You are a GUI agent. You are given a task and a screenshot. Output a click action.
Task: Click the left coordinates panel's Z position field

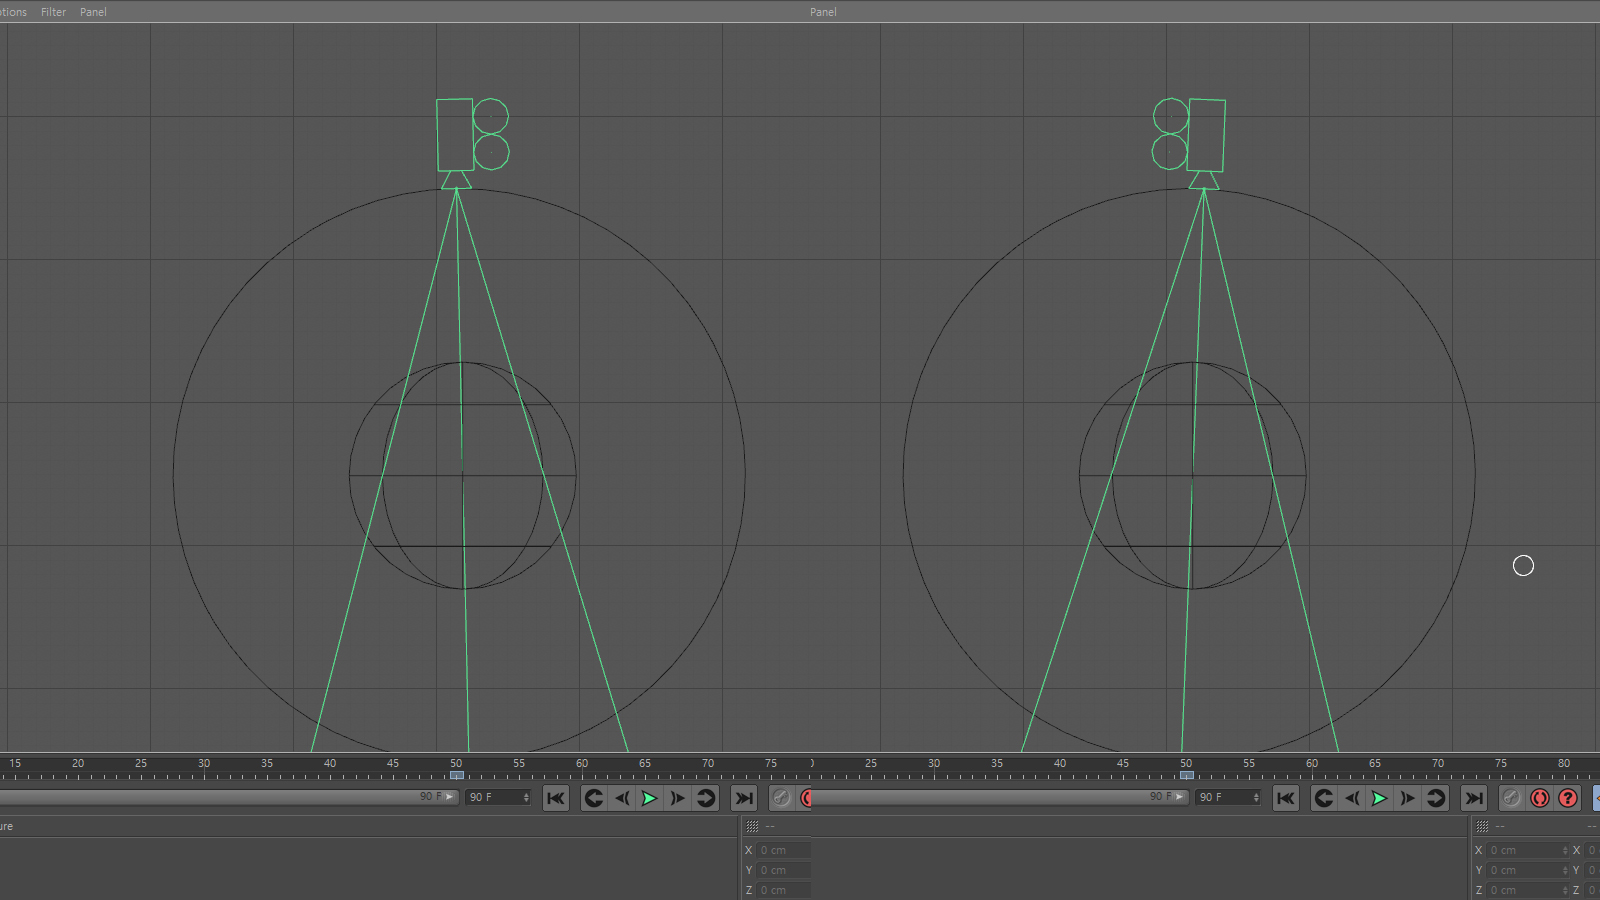click(x=783, y=890)
